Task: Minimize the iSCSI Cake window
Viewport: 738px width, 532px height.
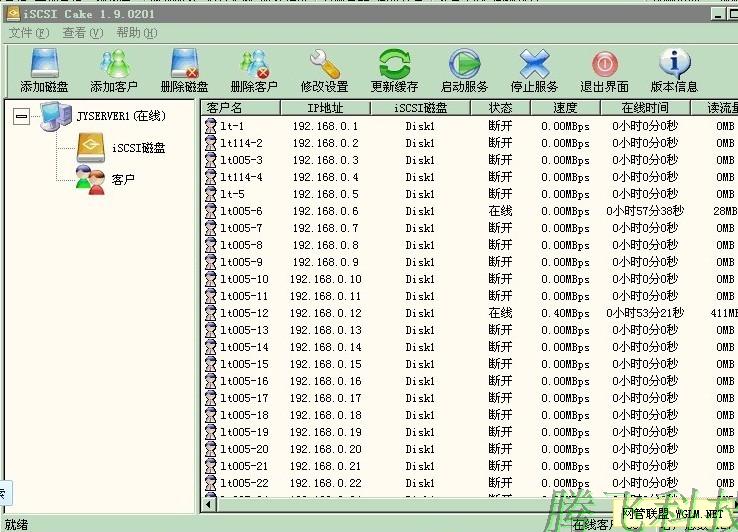Action: [x=718, y=15]
